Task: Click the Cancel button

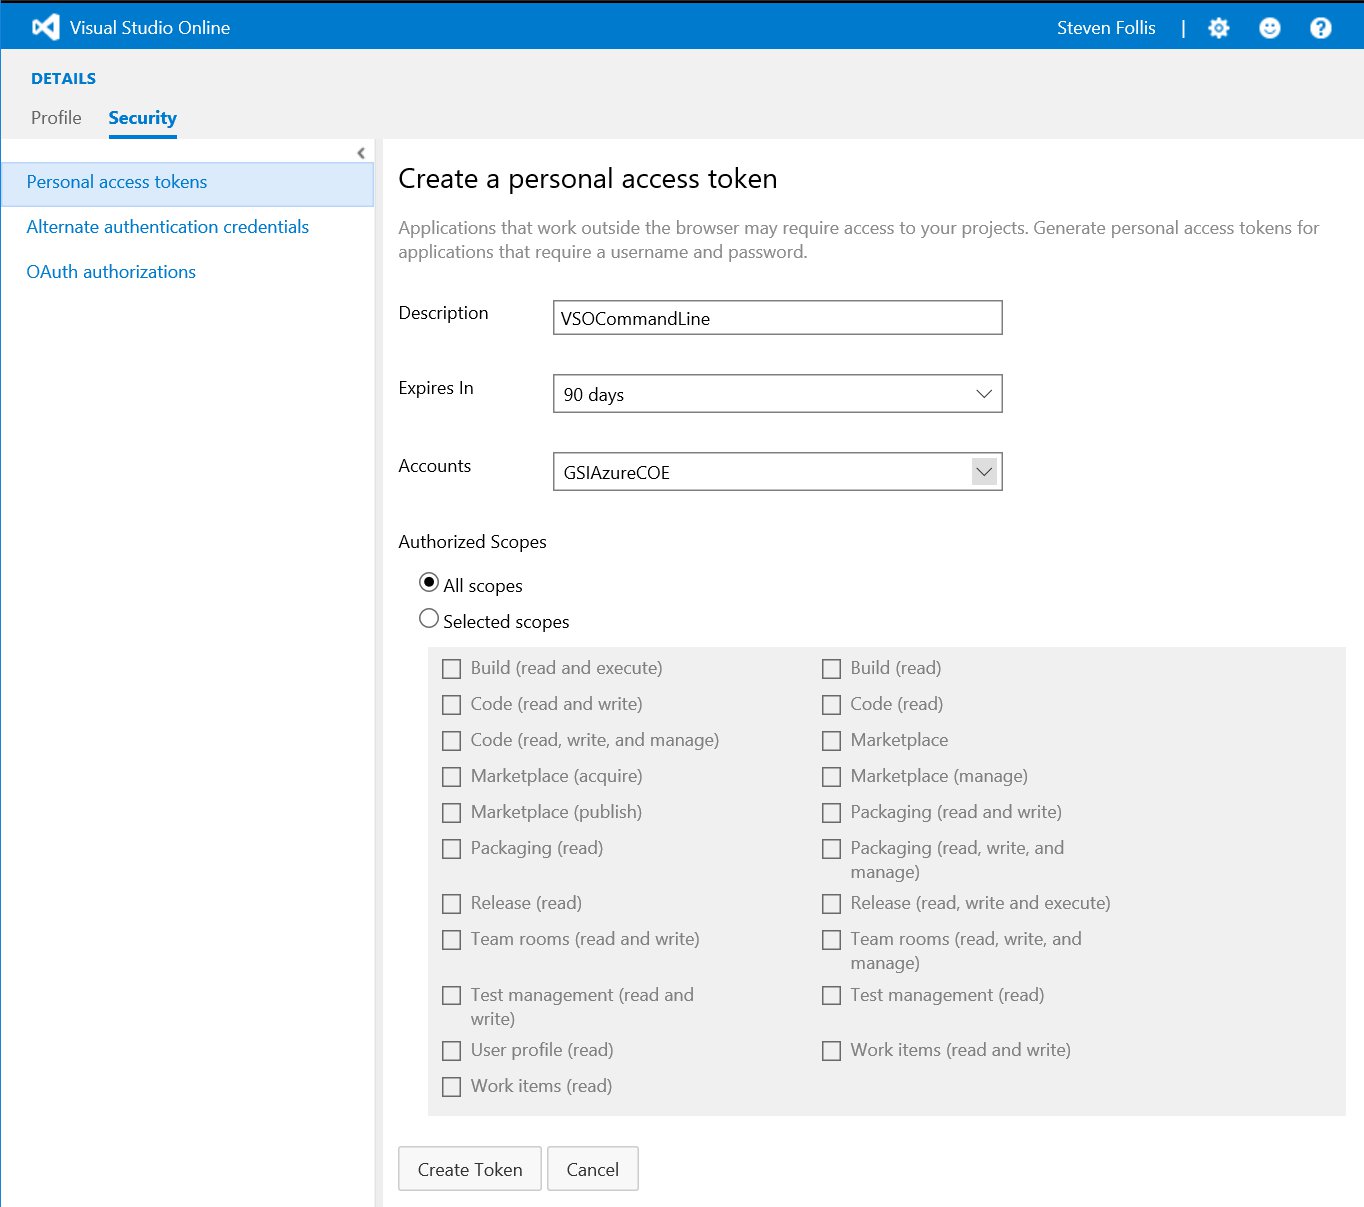Action: point(593,1169)
